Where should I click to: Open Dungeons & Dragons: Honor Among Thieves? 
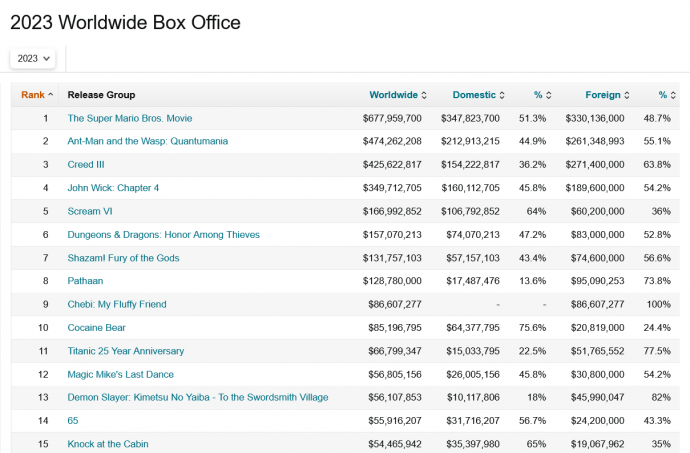coord(163,235)
